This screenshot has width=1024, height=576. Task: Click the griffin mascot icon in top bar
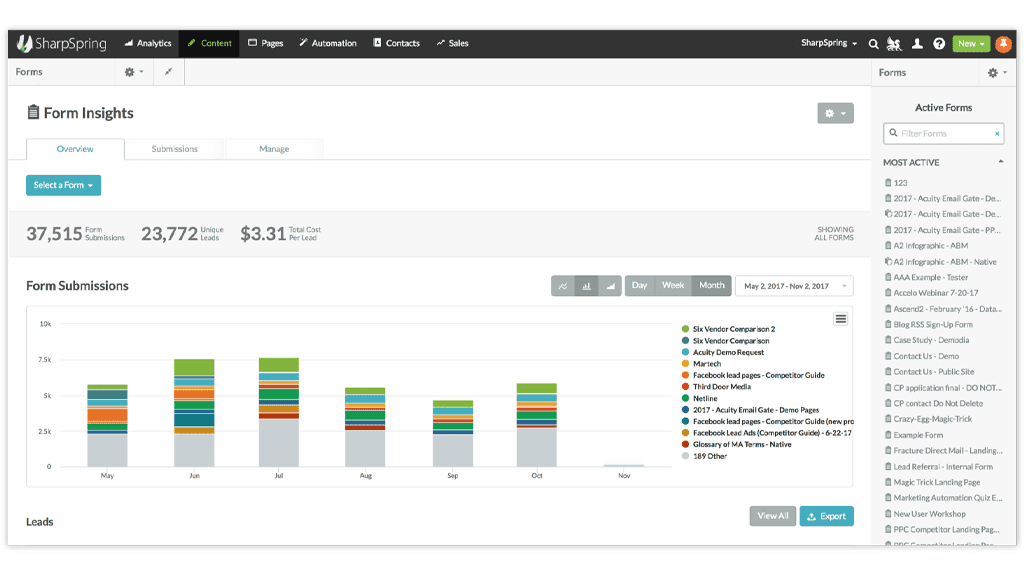click(894, 44)
